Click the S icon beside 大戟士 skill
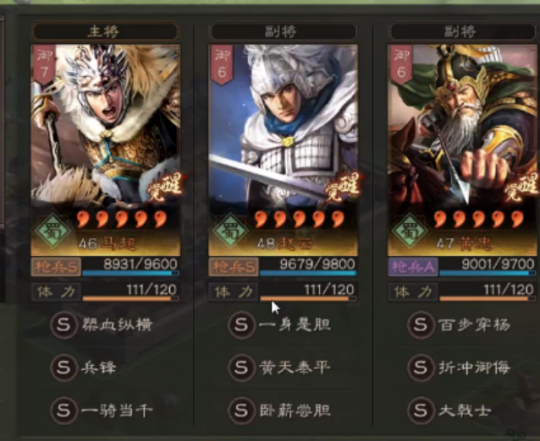 tap(420, 410)
